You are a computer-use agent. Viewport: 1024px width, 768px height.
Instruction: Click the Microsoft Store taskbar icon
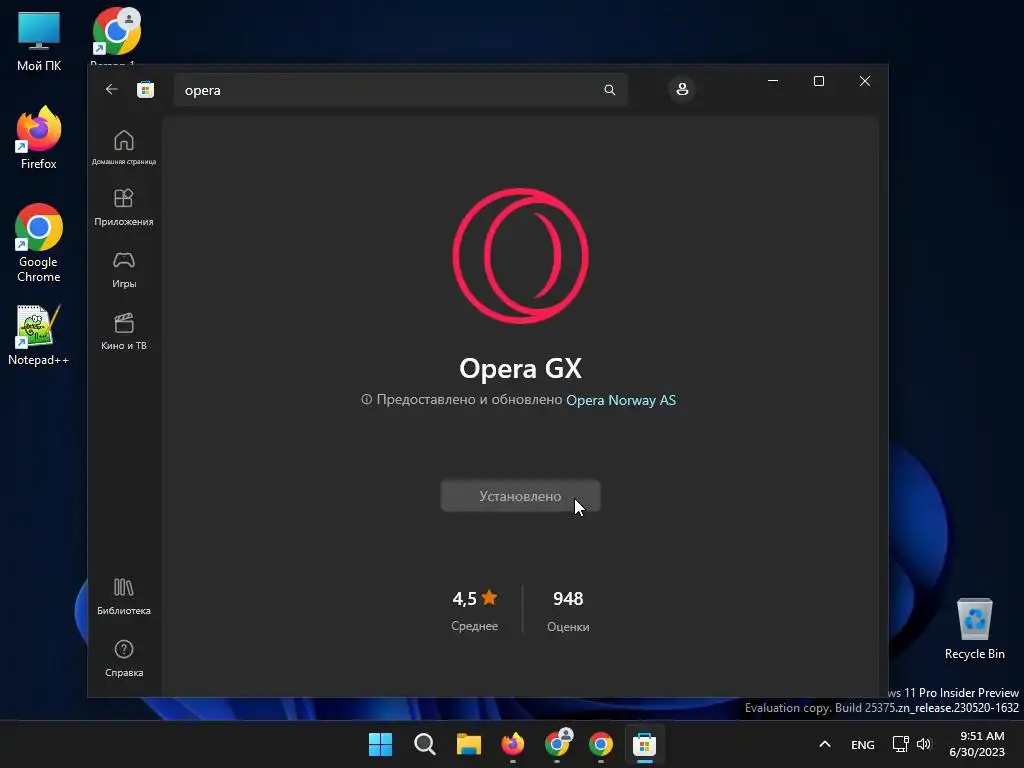pos(645,744)
